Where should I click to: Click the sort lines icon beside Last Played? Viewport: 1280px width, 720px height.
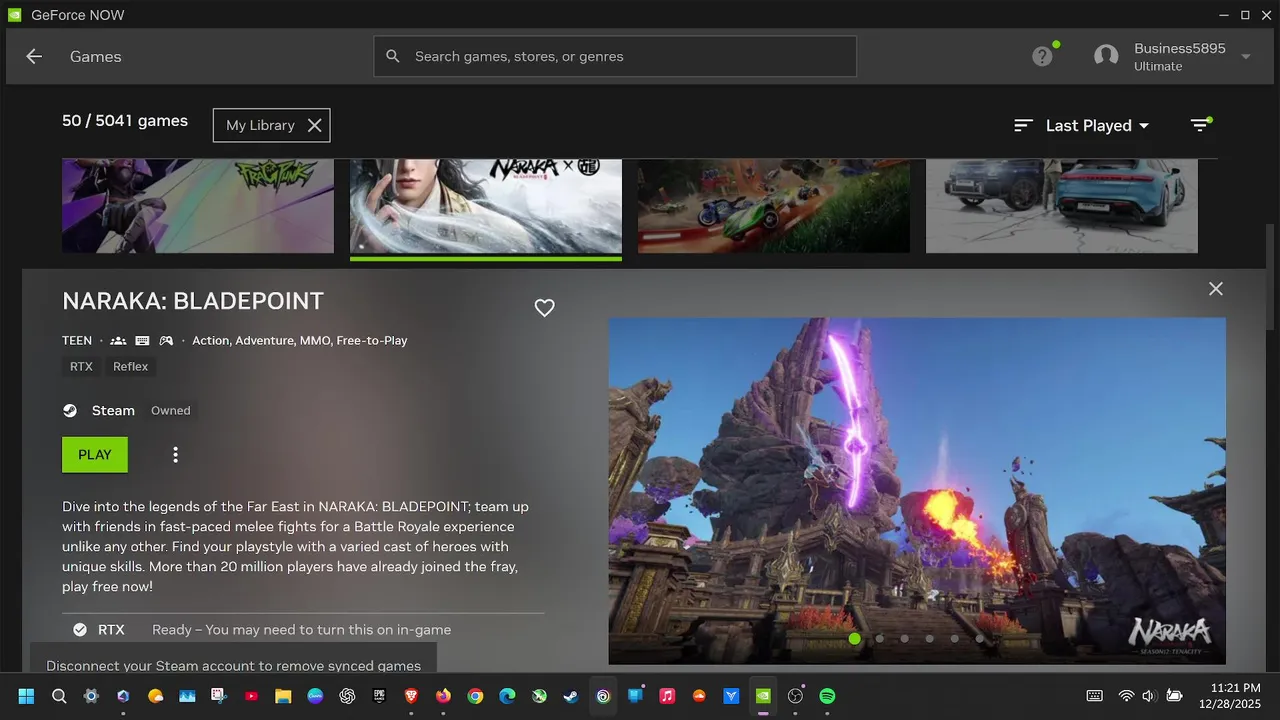point(1023,125)
